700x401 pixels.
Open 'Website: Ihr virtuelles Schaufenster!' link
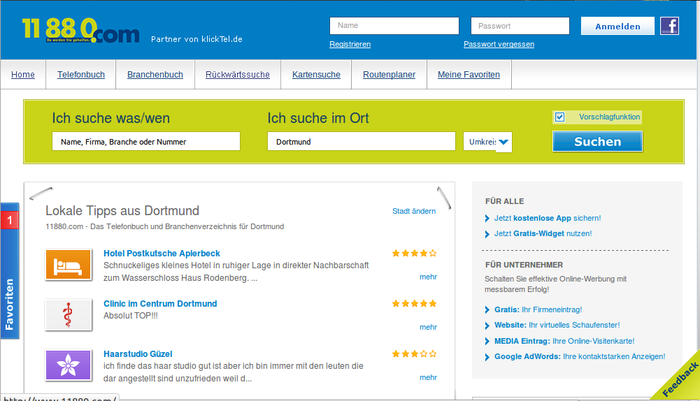[557, 325]
